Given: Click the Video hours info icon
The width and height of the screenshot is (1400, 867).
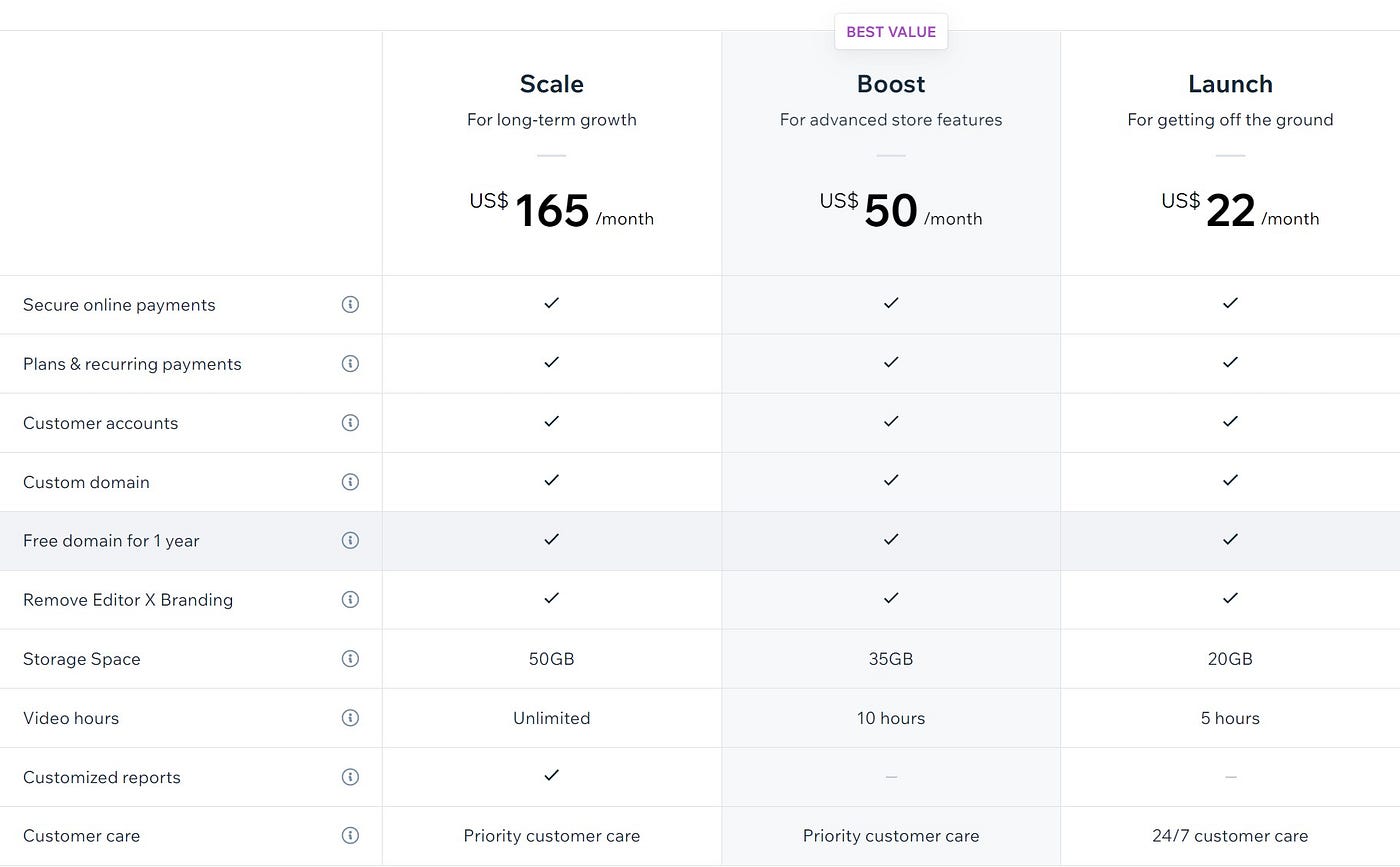Looking at the screenshot, I should (350, 718).
